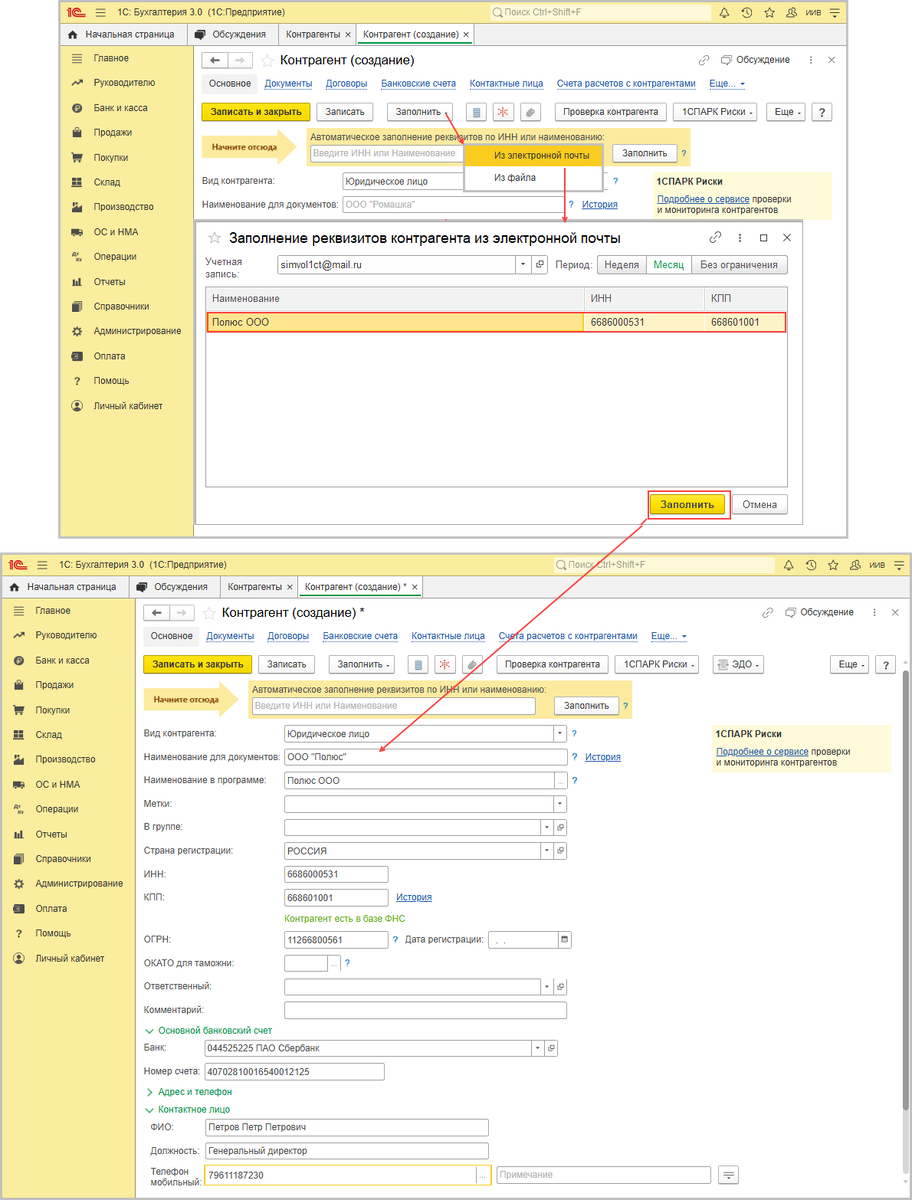The width and height of the screenshot is (912, 1200).
Task: Open Подробнее о сервисе link in lower window
Action: point(762,751)
